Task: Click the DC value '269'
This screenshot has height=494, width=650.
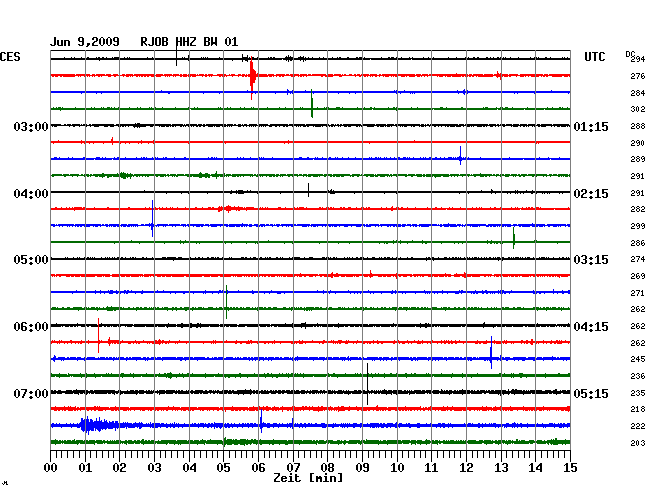Action: [x=638, y=276]
